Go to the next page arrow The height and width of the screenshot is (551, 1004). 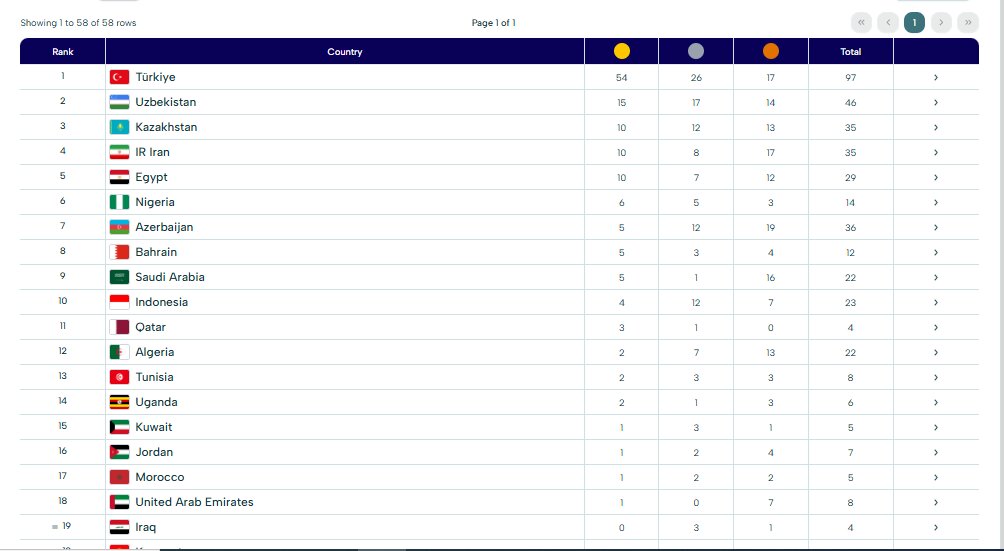point(941,22)
